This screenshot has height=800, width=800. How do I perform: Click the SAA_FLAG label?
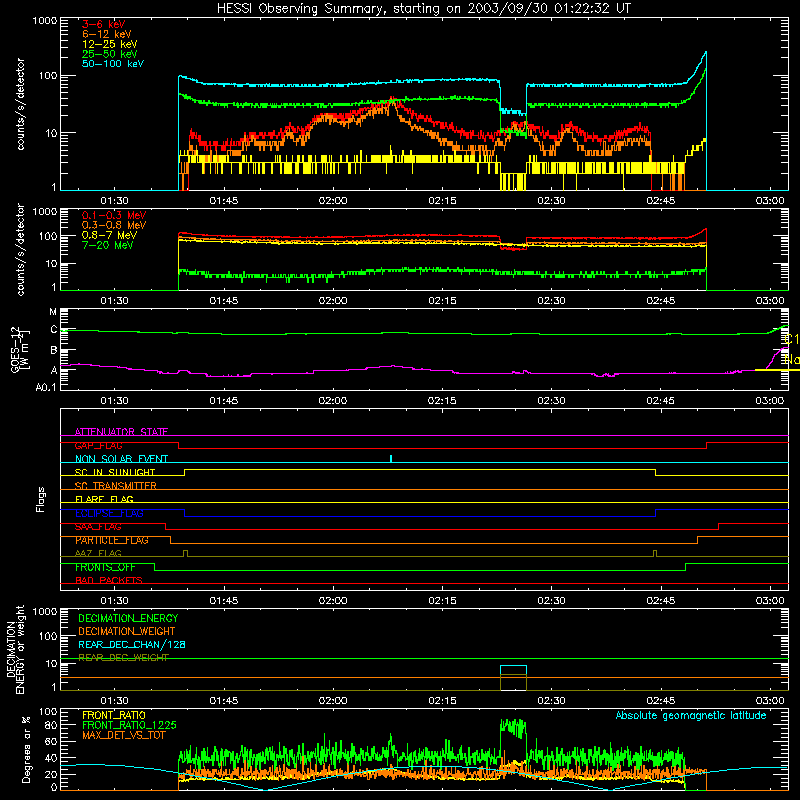98,527
